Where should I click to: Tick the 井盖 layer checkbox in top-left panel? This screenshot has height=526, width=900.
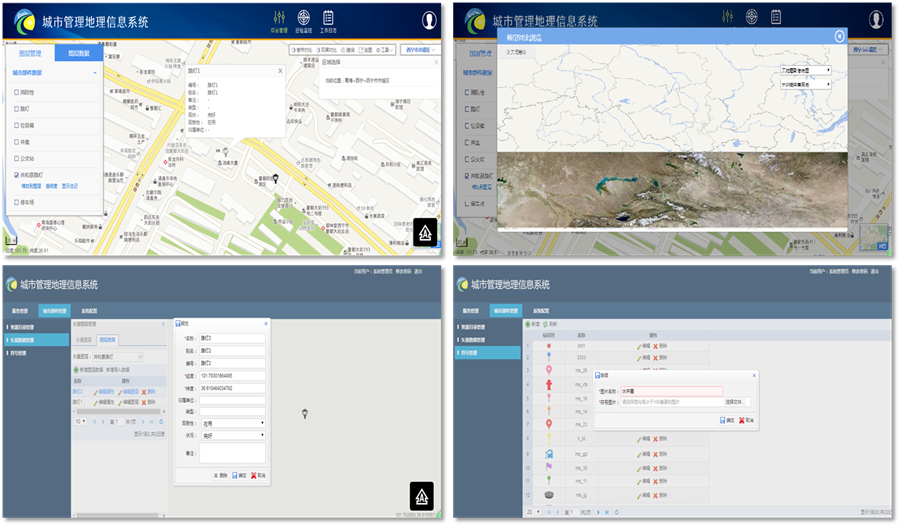(17, 142)
